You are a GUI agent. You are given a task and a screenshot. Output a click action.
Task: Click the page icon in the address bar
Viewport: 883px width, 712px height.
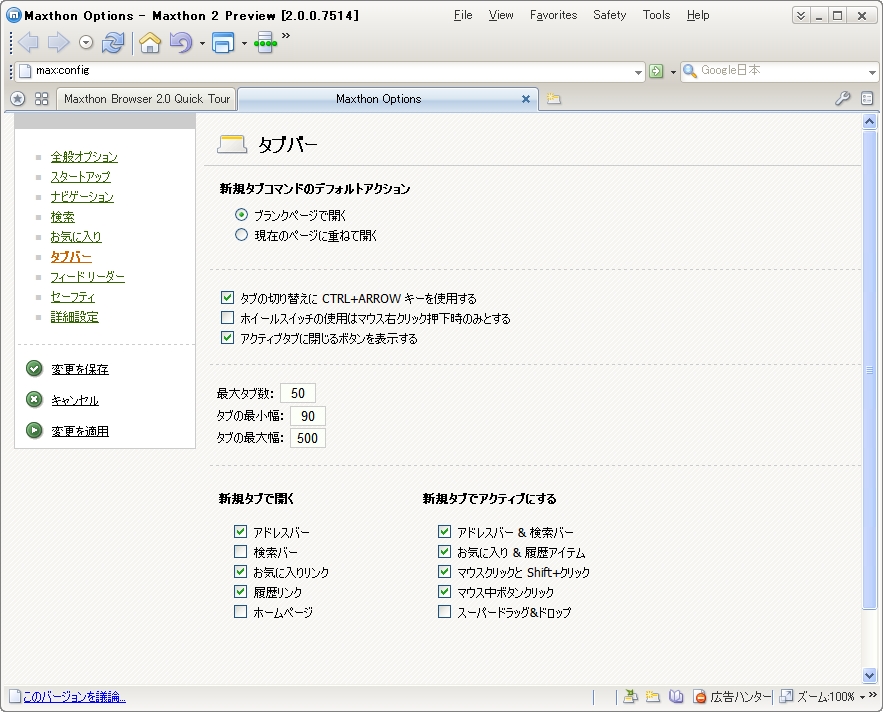point(25,71)
